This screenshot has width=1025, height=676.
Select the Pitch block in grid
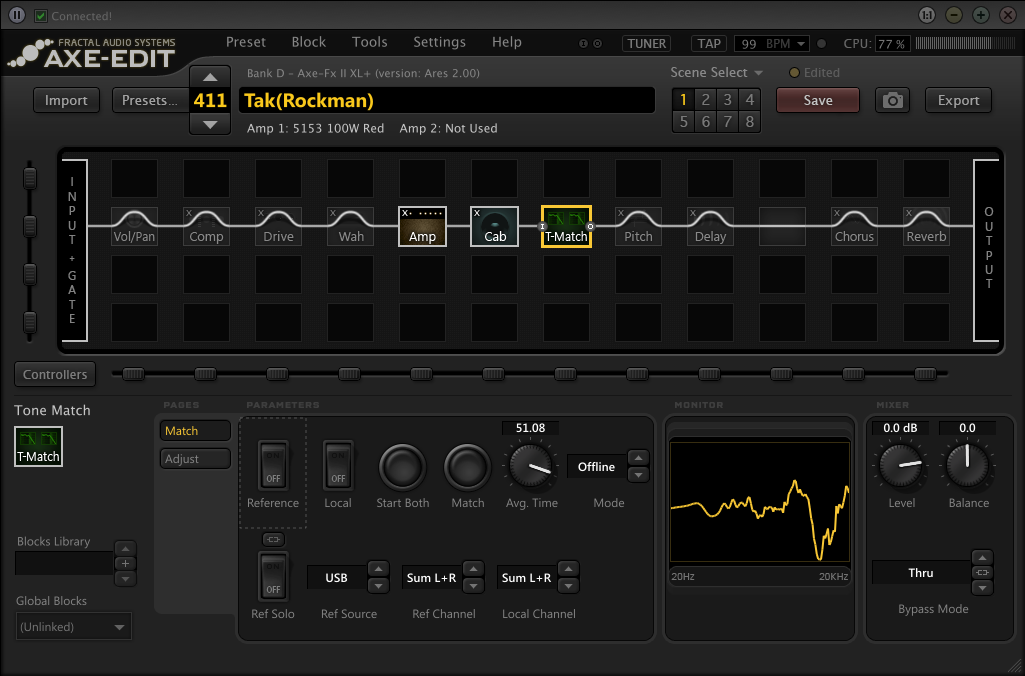(638, 226)
